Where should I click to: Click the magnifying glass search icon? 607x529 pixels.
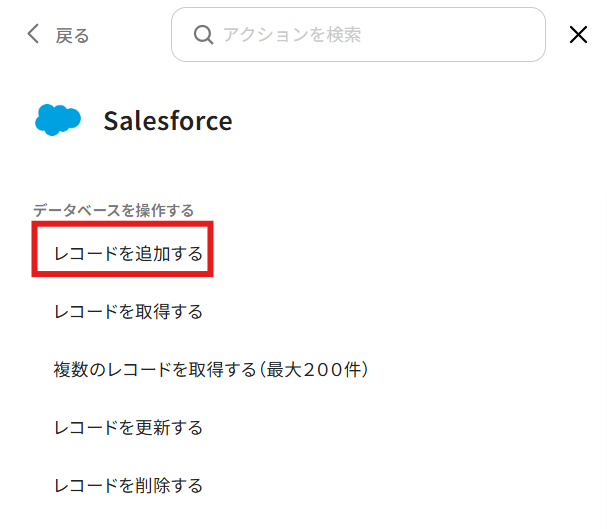203,35
